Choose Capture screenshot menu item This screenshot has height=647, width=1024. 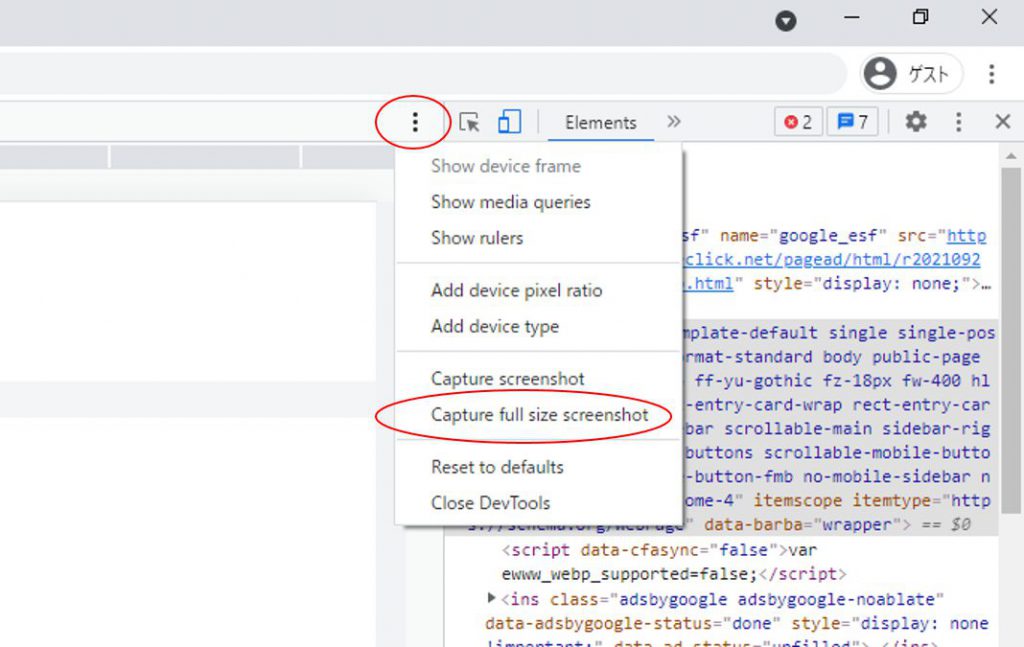coord(507,379)
